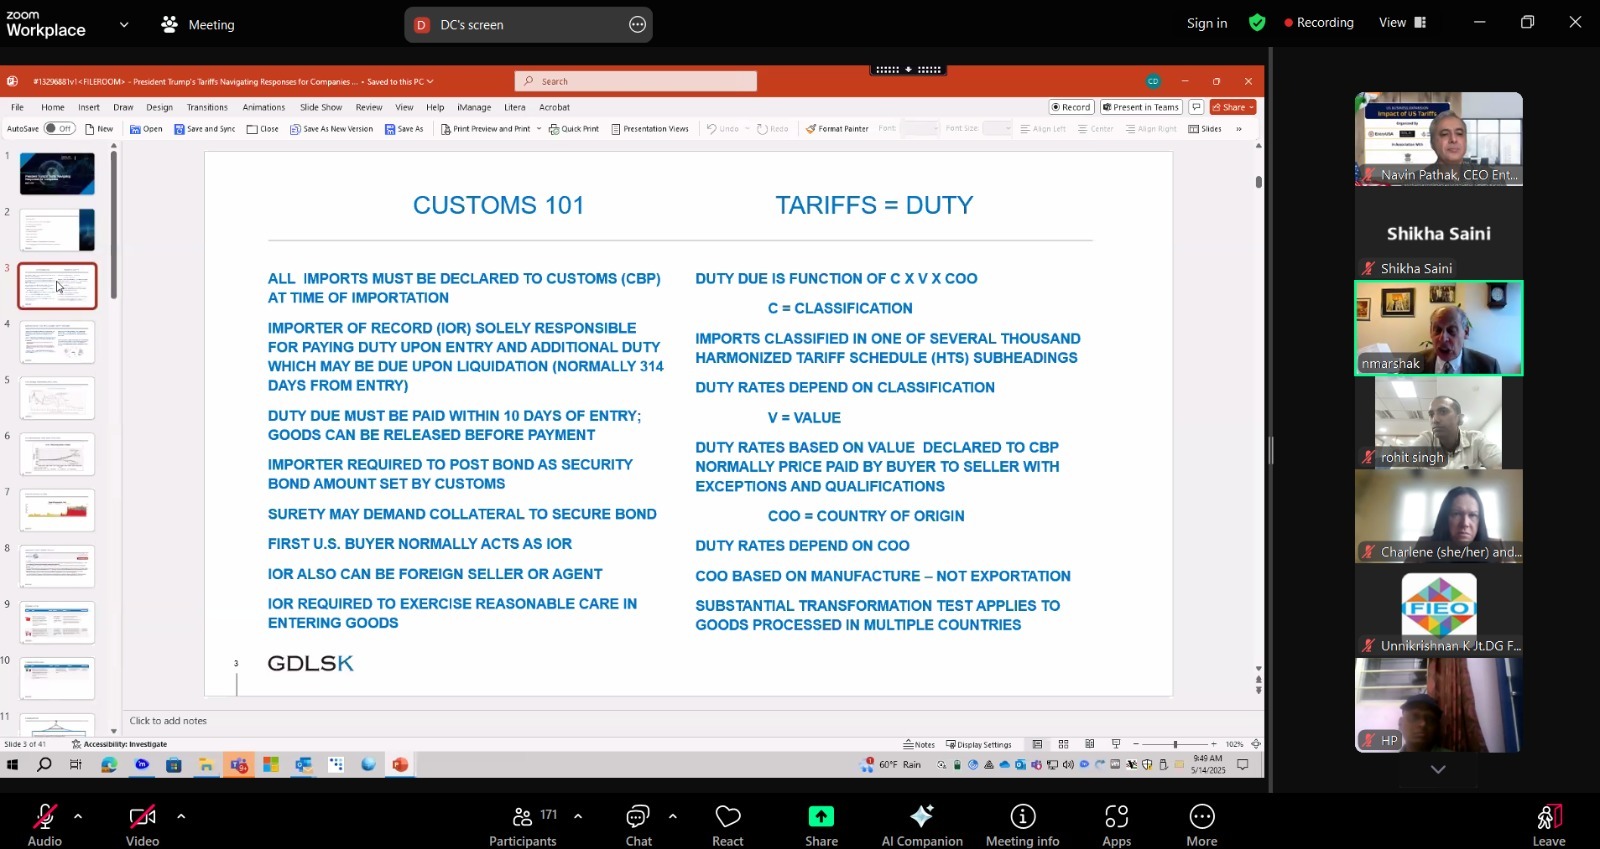The image size is (1600, 849).
Task: Start camera using the Video button
Action: (142, 825)
